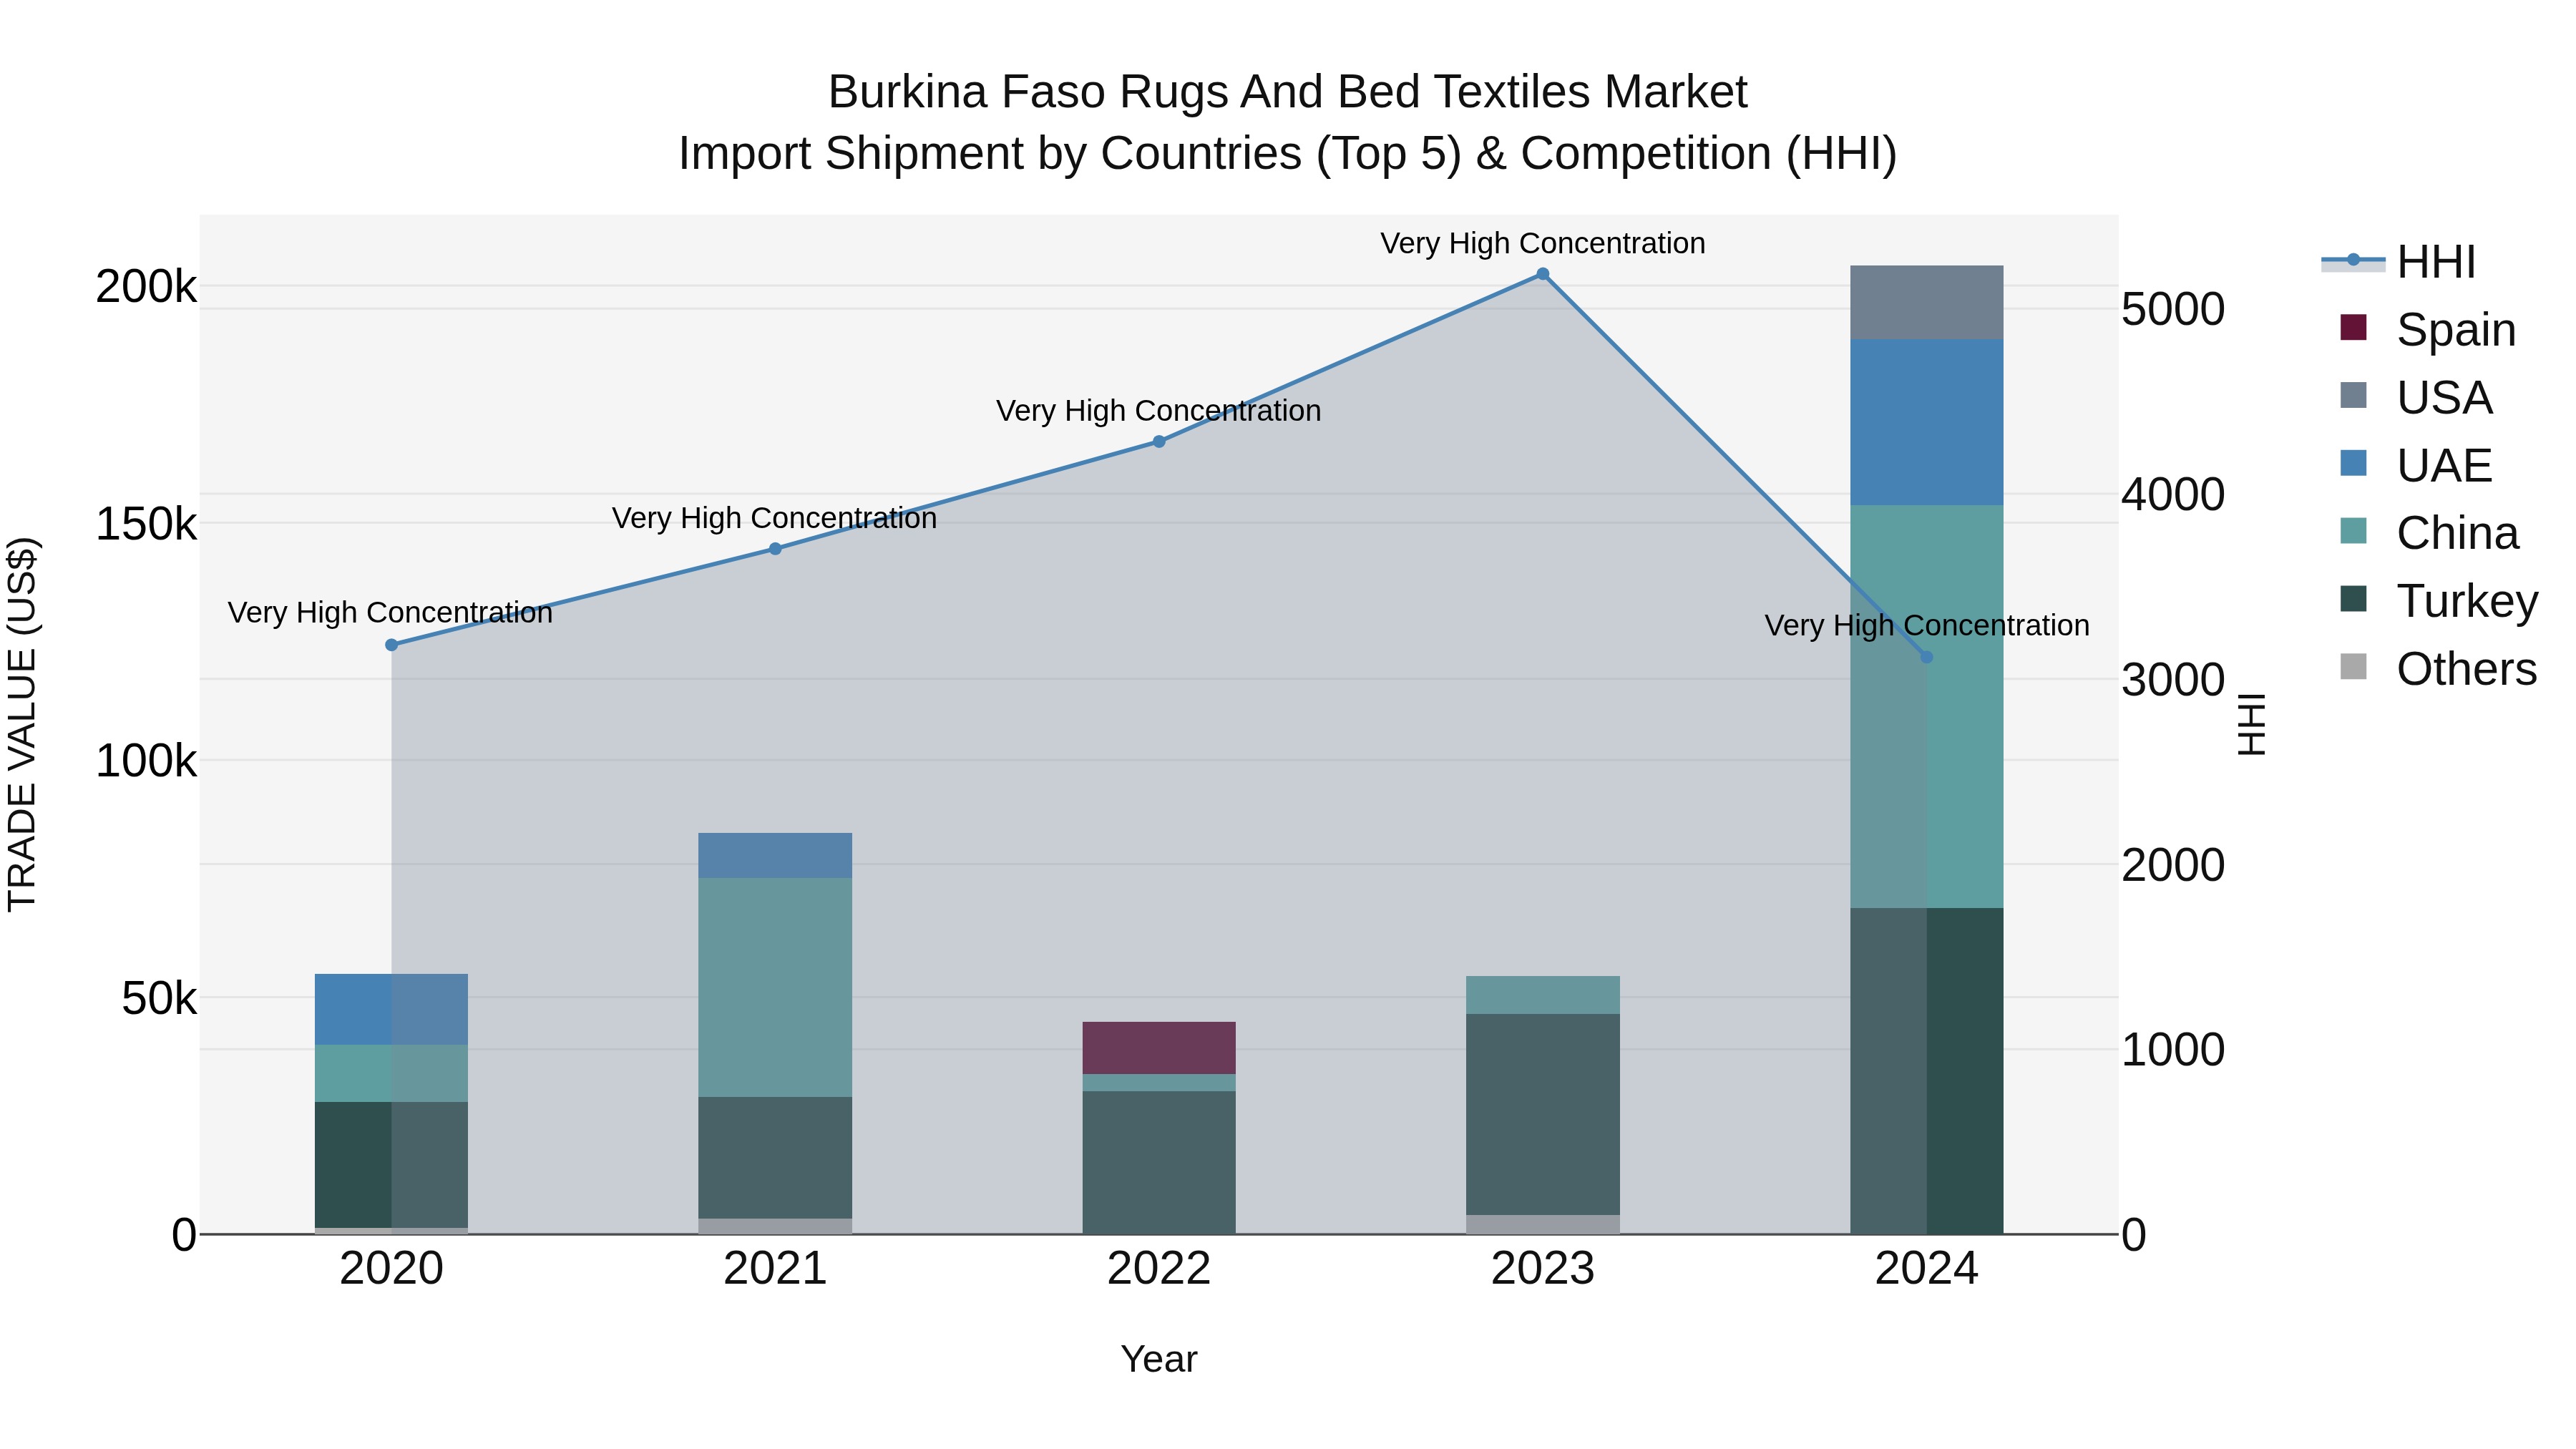This screenshot has width=2576, height=1449.
Task: Click the chart title Burkina Faso Rugs line
Action: click(x=1288, y=92)
